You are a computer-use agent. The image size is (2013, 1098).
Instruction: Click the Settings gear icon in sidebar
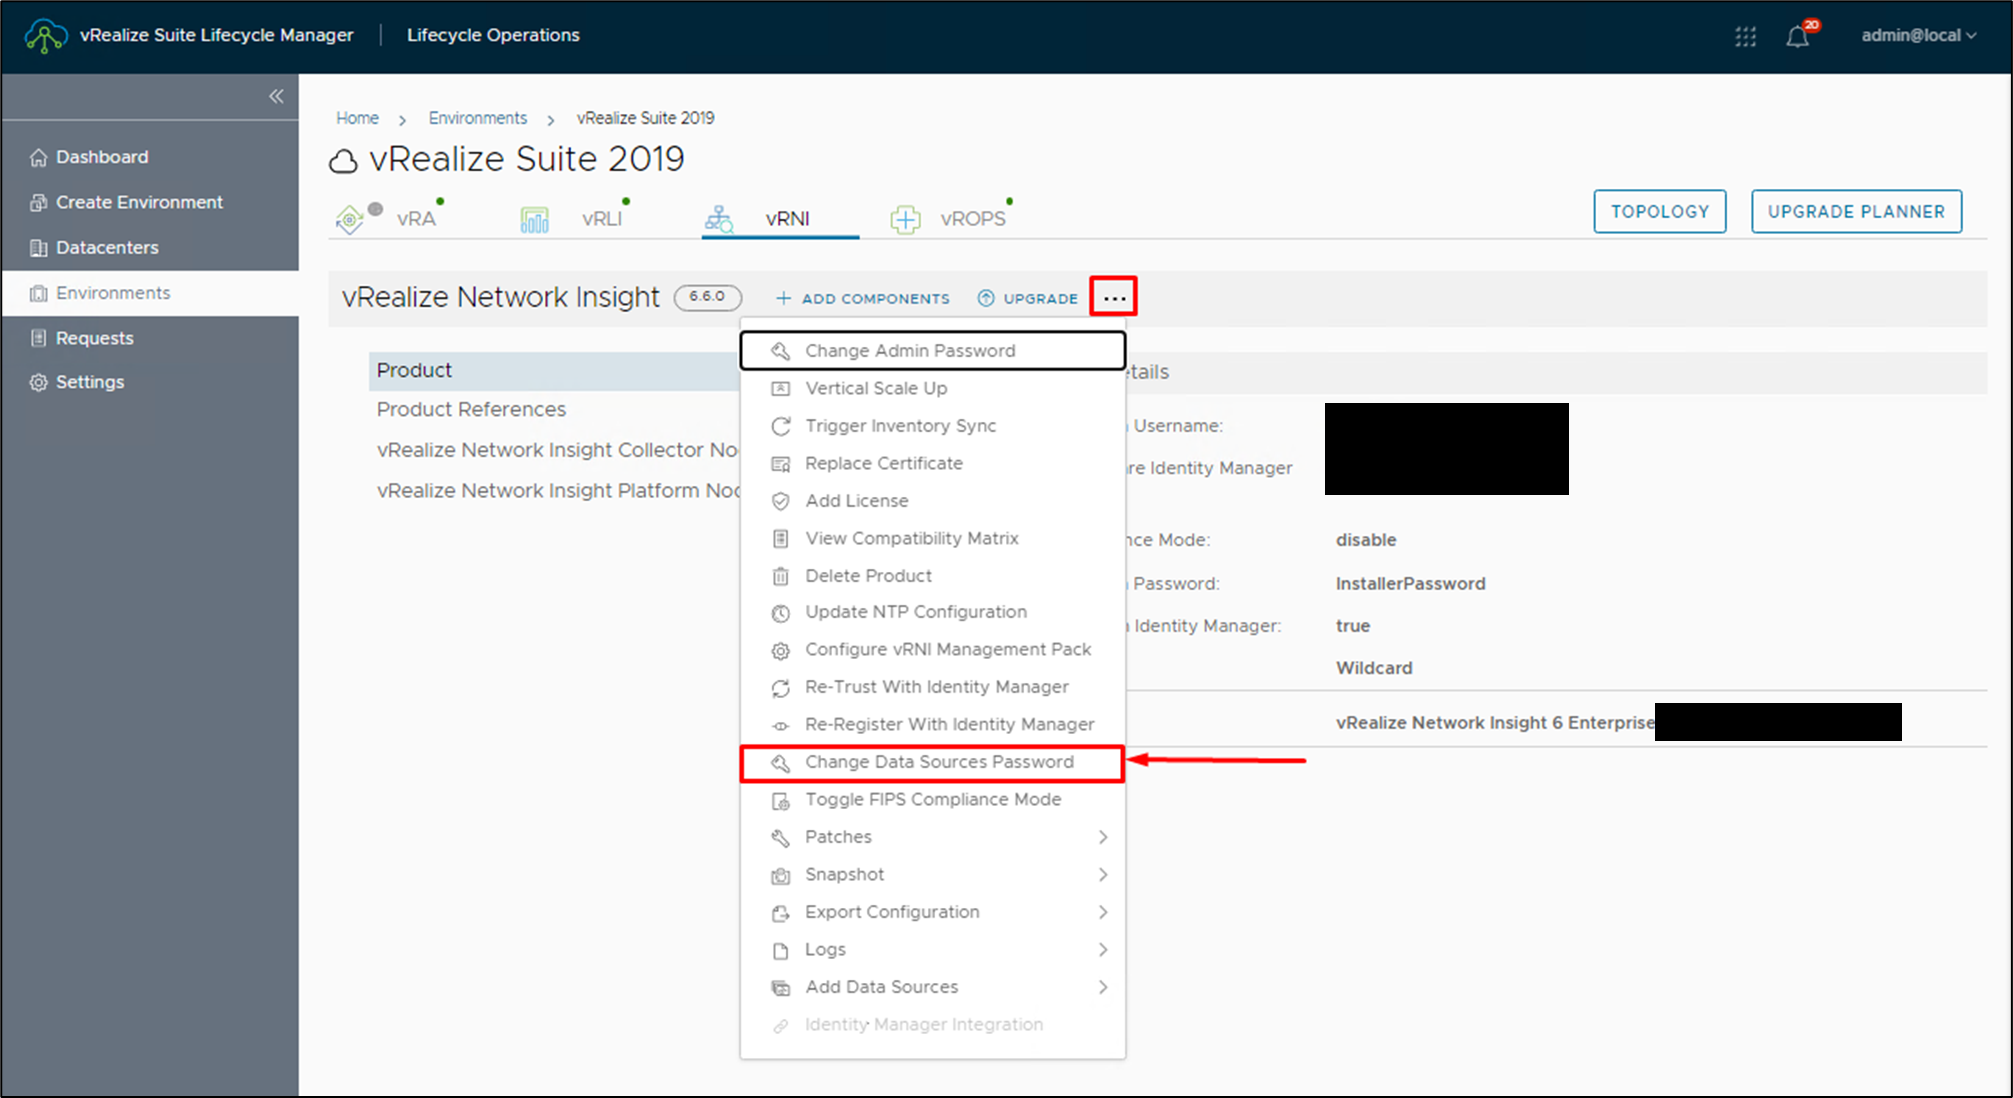(39, 382)
